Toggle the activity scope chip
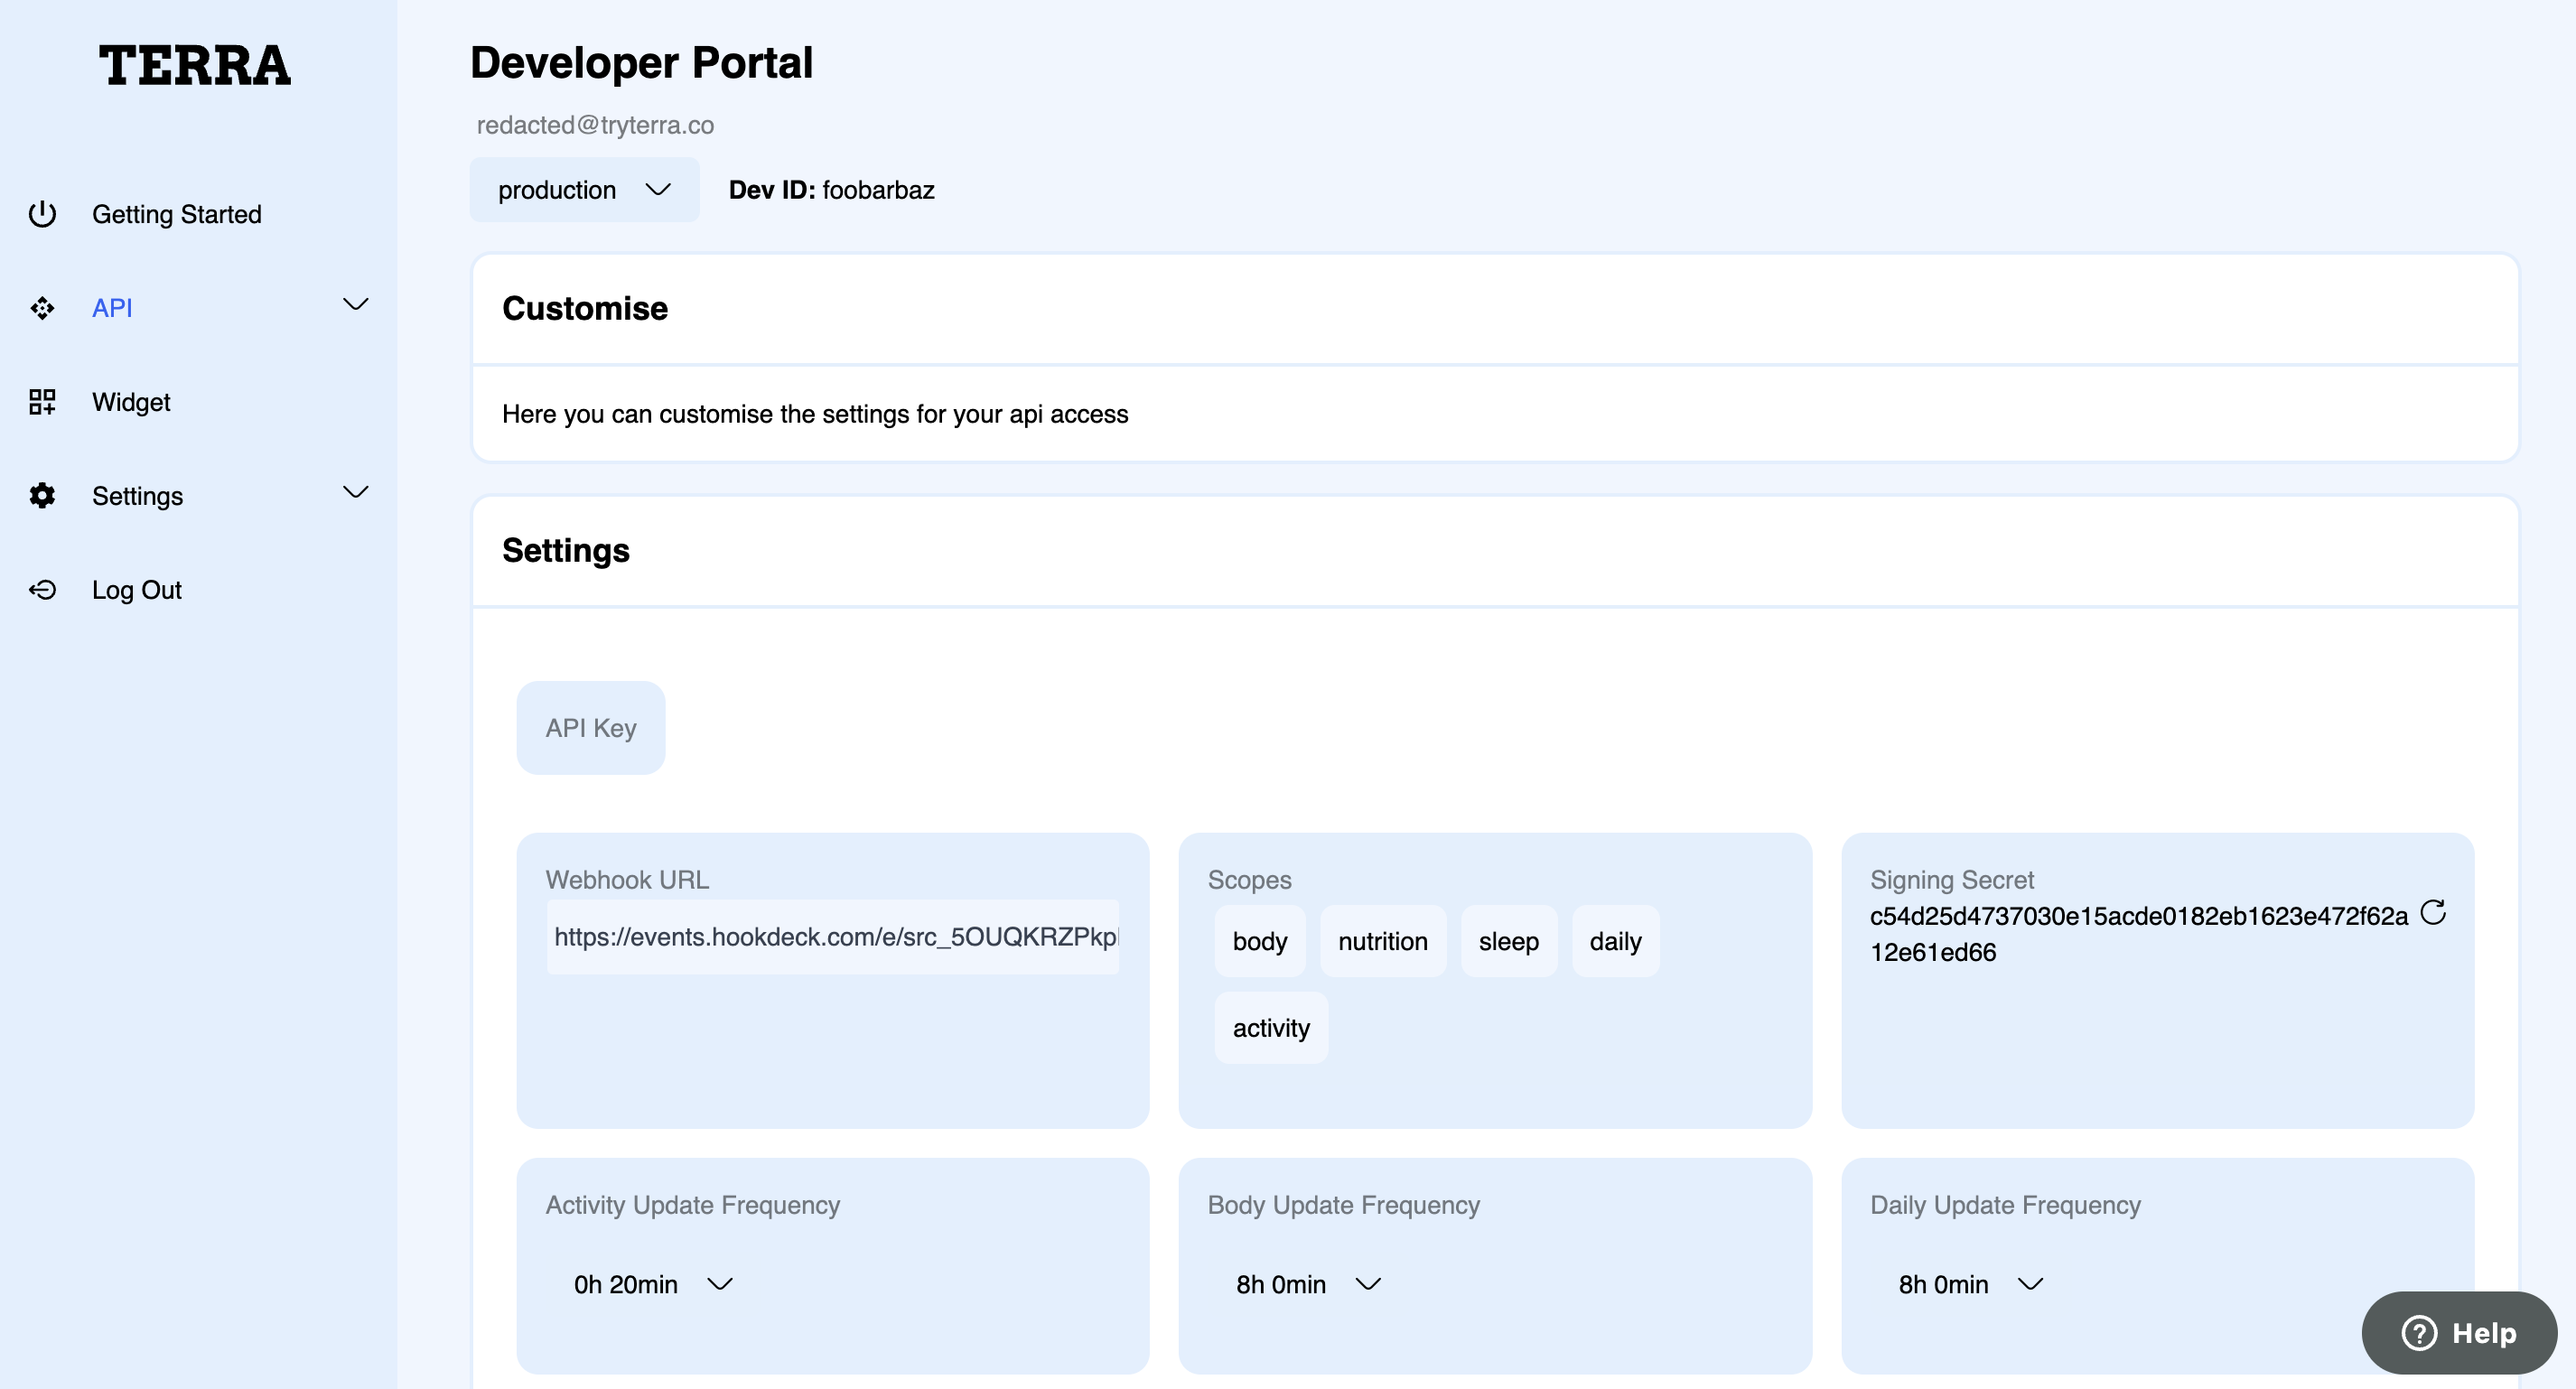Viewport: 2576px width, 1389px height. click(1270, 1028)
